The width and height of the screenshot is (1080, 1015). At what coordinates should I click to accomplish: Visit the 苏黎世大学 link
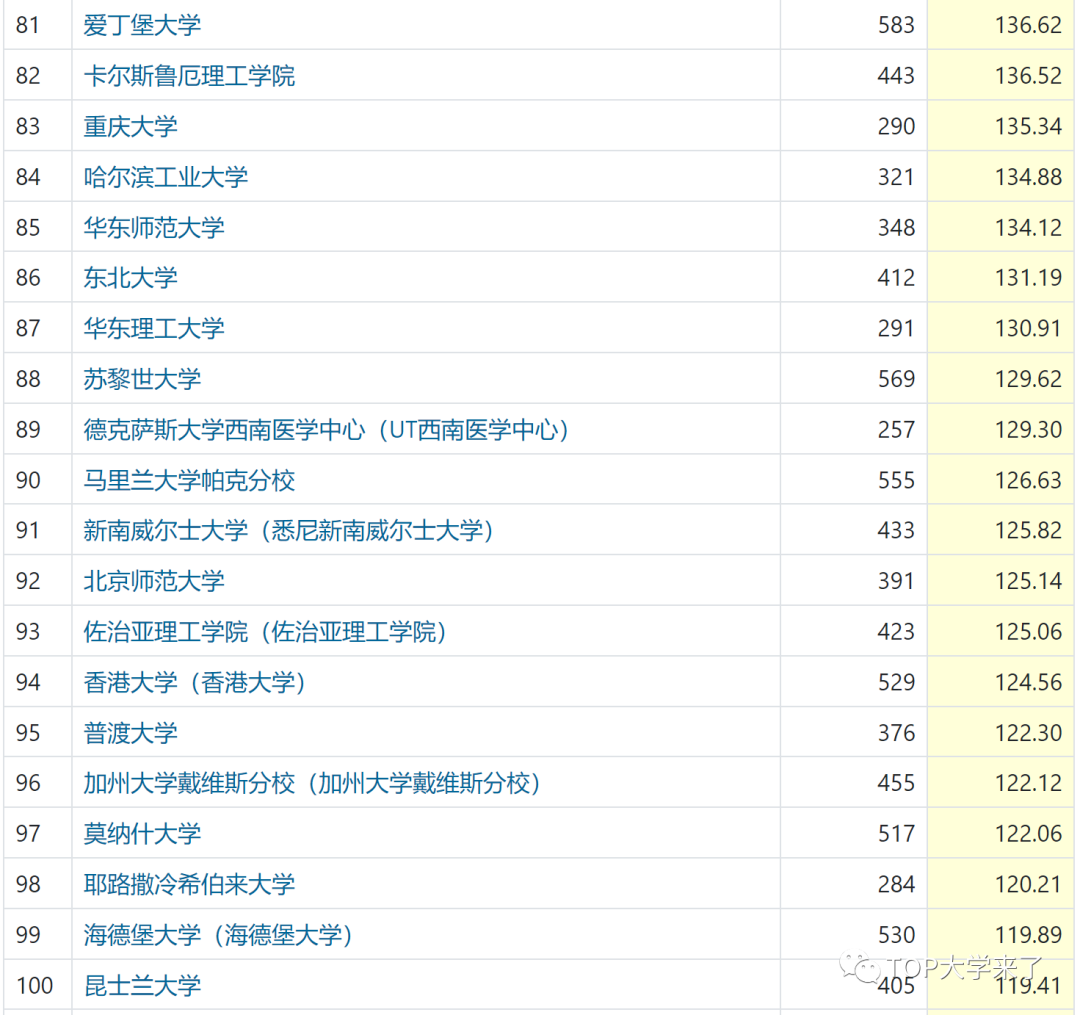[142, 379]
